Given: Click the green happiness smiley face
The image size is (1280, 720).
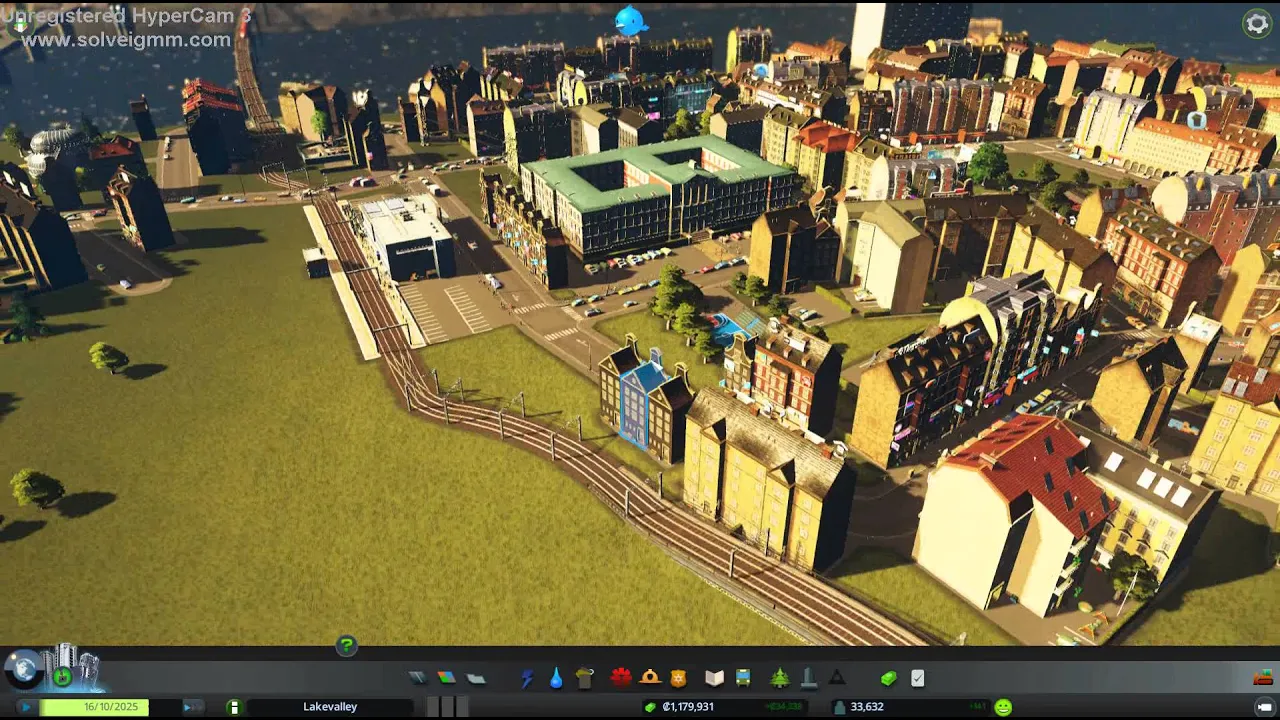Looking at the screenshot, I should pos(1003,707).
